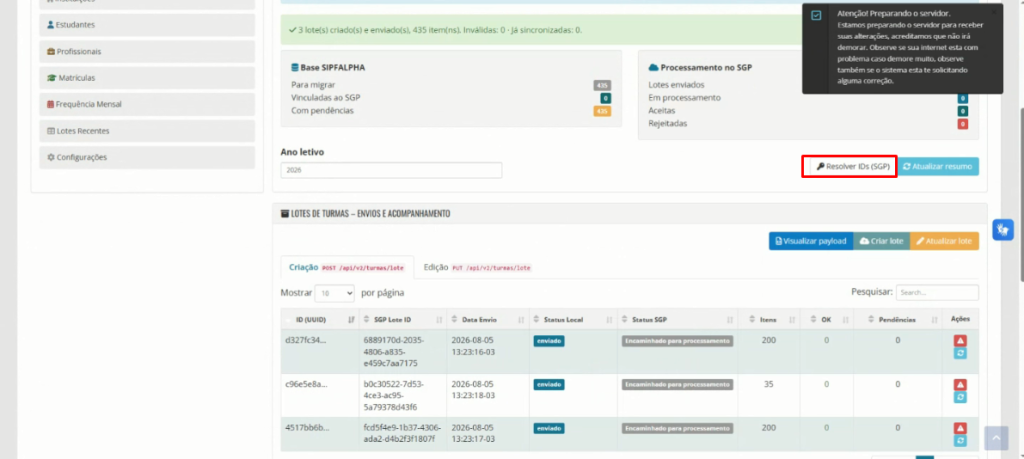
Task: Click the Itens value 35
Action: [769, 384]
